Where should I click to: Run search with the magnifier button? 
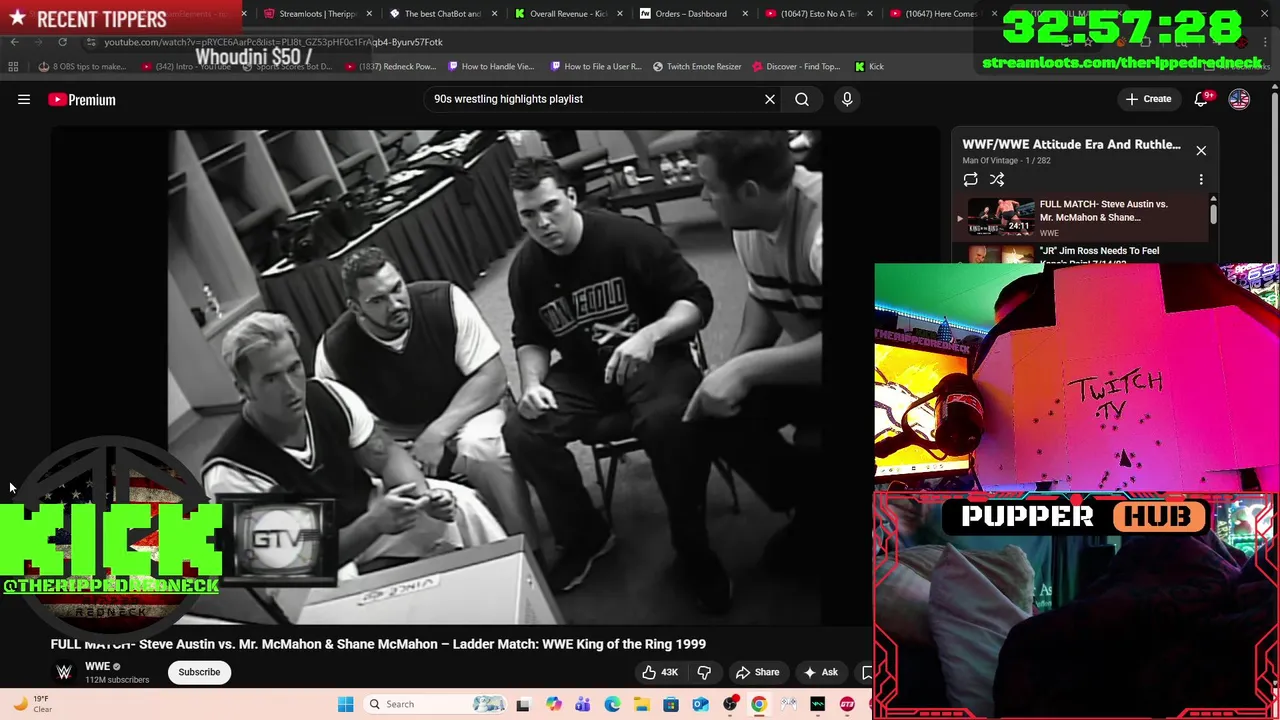point(802,99)
